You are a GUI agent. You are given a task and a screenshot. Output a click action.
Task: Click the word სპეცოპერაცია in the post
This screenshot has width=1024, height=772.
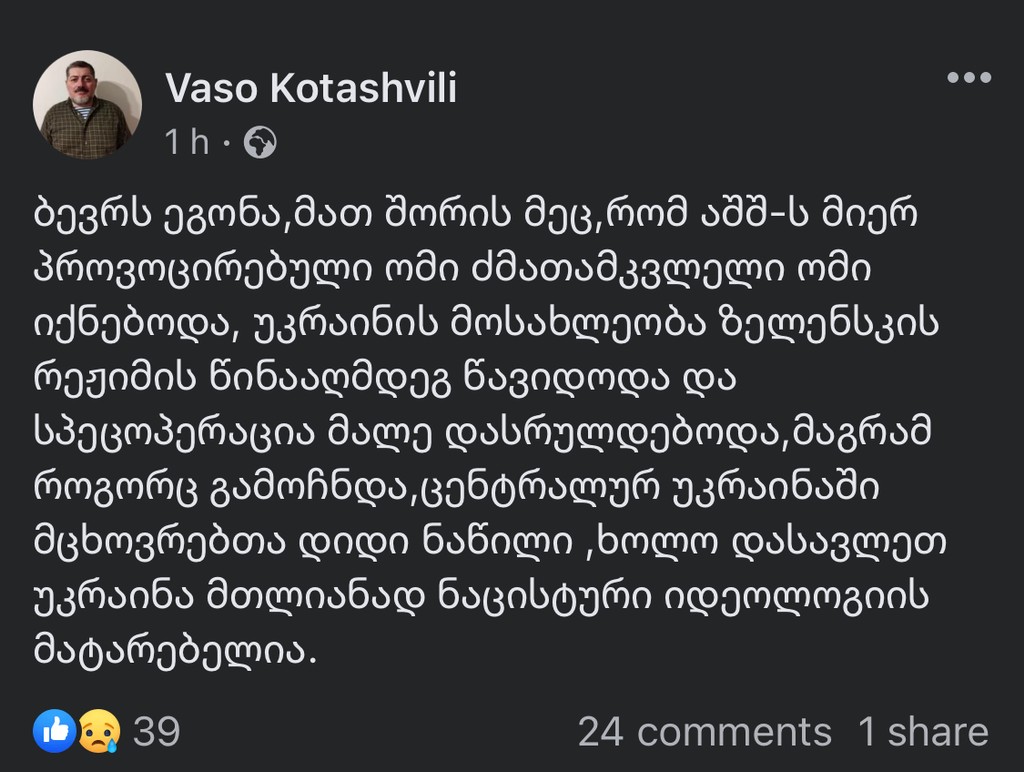(x=174, y=433)
